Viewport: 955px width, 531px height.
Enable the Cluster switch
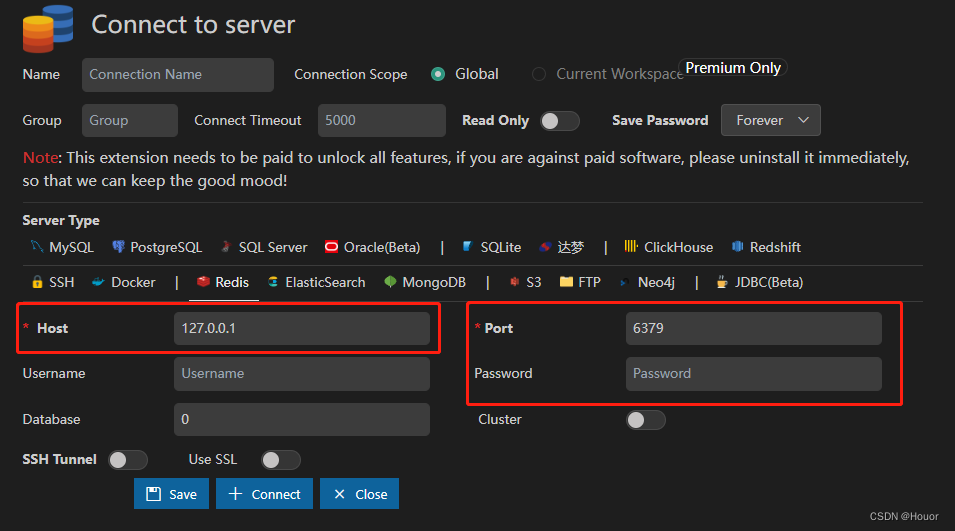pyautogui.click(x=646, y=420)
